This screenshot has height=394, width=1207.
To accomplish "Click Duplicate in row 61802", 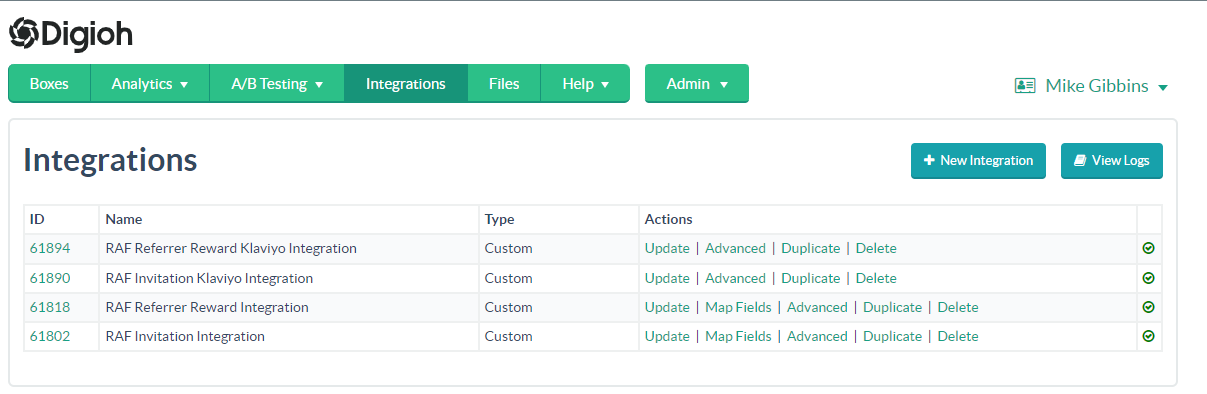I will click(892, 336).
